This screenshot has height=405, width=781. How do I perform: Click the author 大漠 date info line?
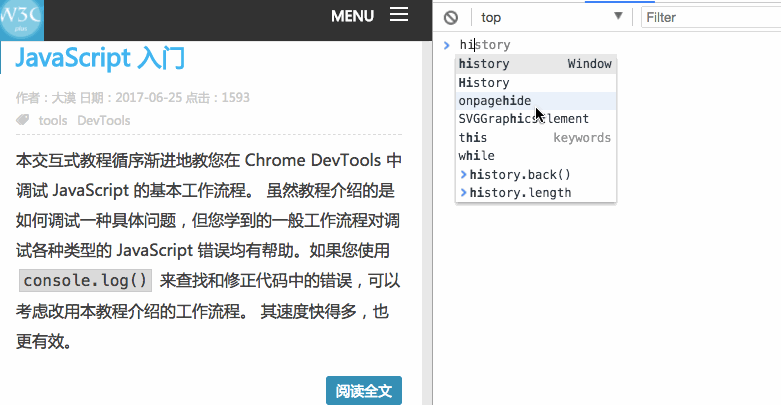point(132,98)
